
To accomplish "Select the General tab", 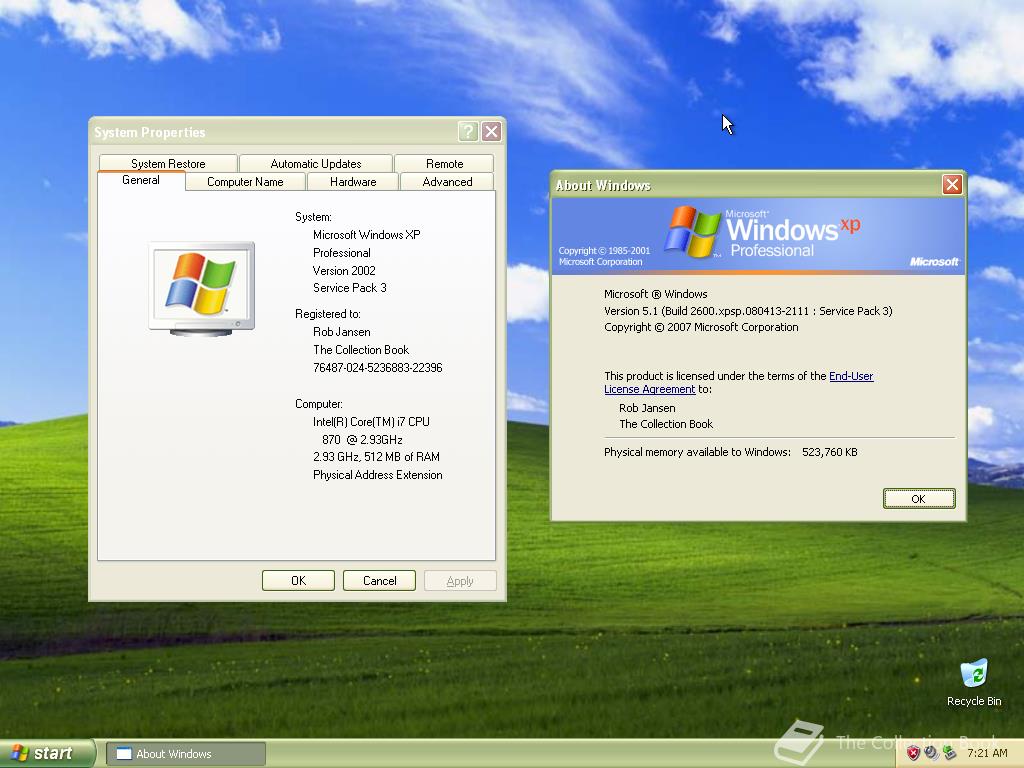I will pyautogui.click(x=141, y=180).
